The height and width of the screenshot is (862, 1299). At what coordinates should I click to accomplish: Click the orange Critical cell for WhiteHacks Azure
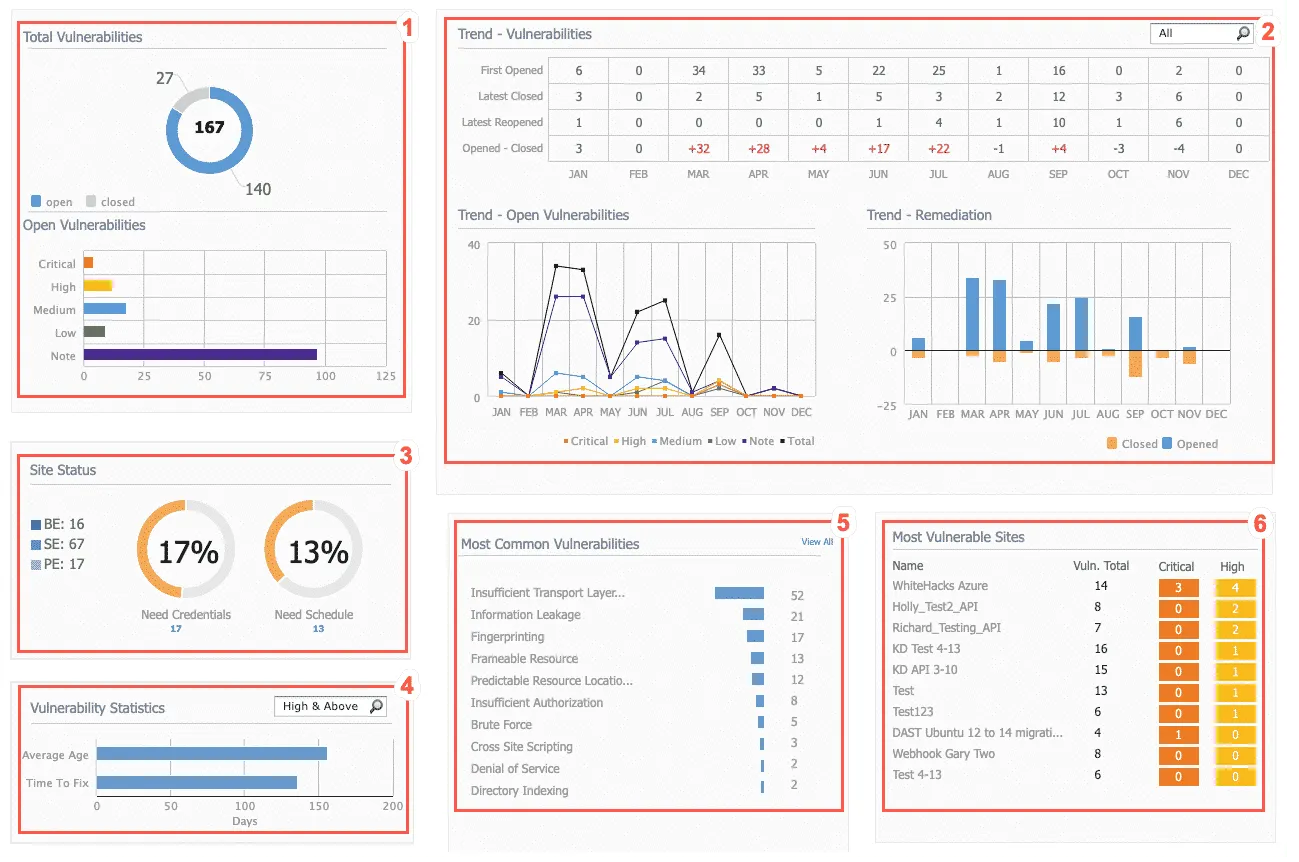(1178, 587)
